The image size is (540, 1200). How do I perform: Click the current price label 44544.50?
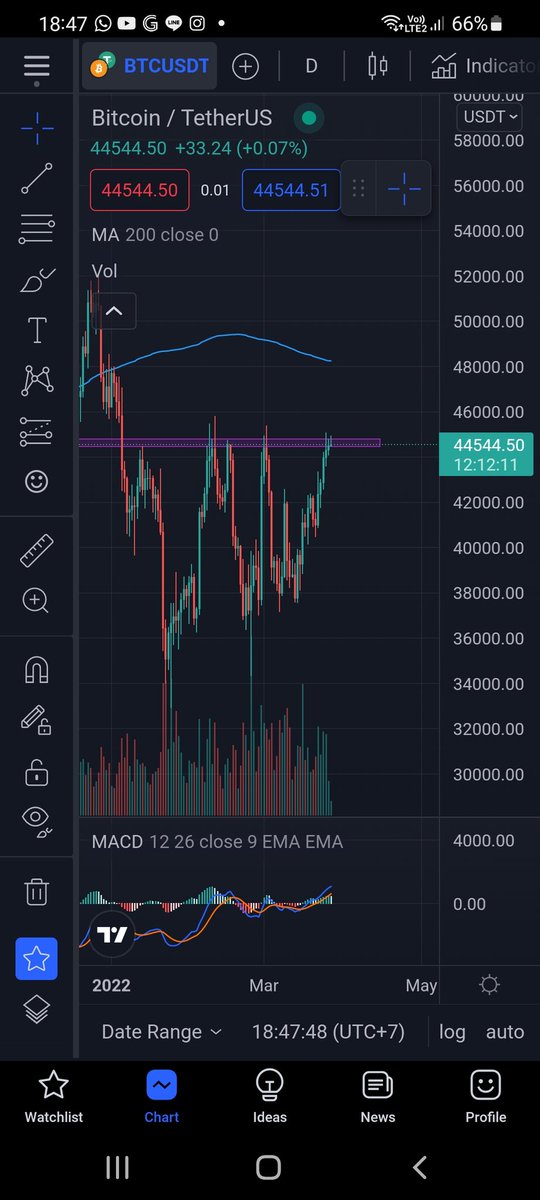pyautogui.click(x=487, y=455)
